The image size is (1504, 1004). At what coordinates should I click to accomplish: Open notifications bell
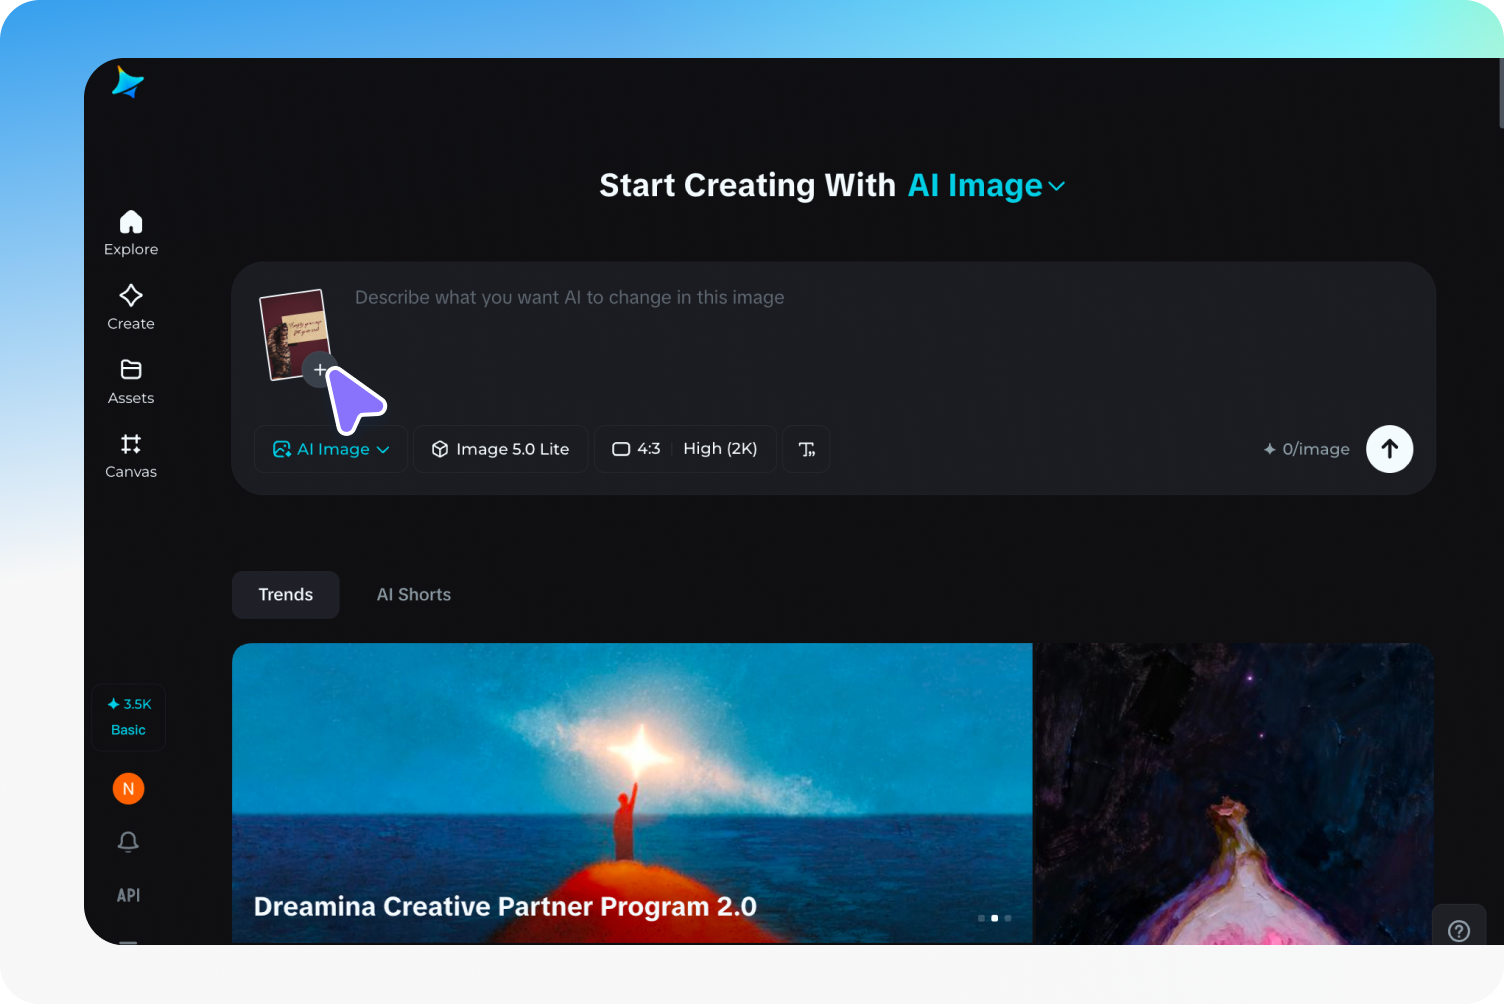(x=128, y=842)
